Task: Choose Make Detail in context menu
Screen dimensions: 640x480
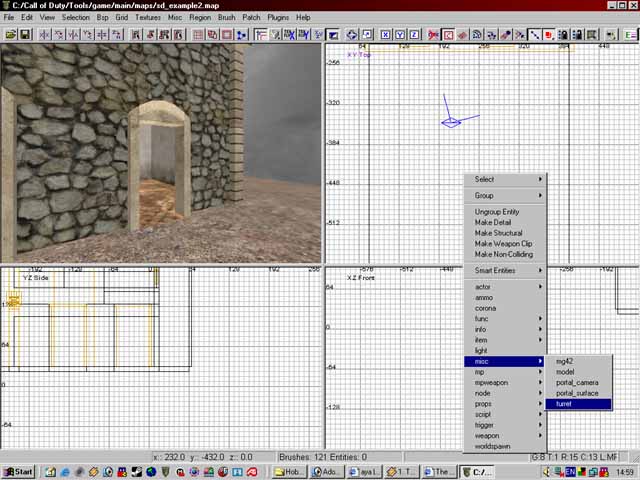Action: [x=493, y=222]
